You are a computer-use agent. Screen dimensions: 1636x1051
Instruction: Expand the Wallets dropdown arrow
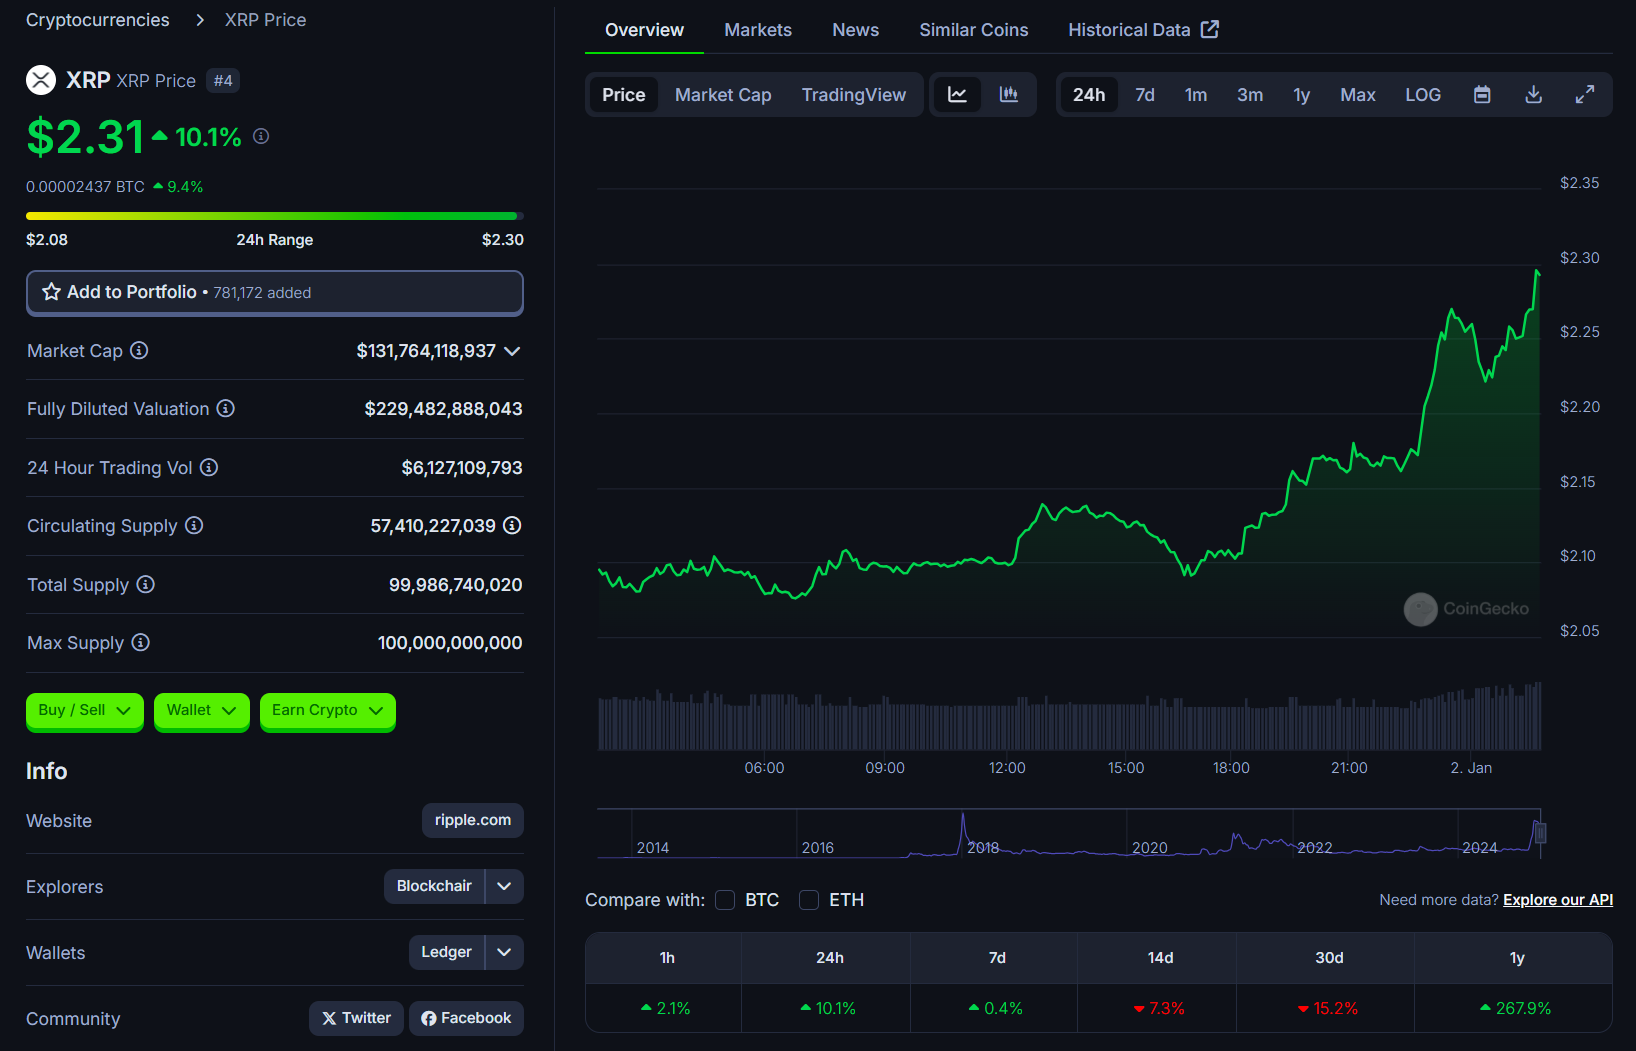(504, 952)
